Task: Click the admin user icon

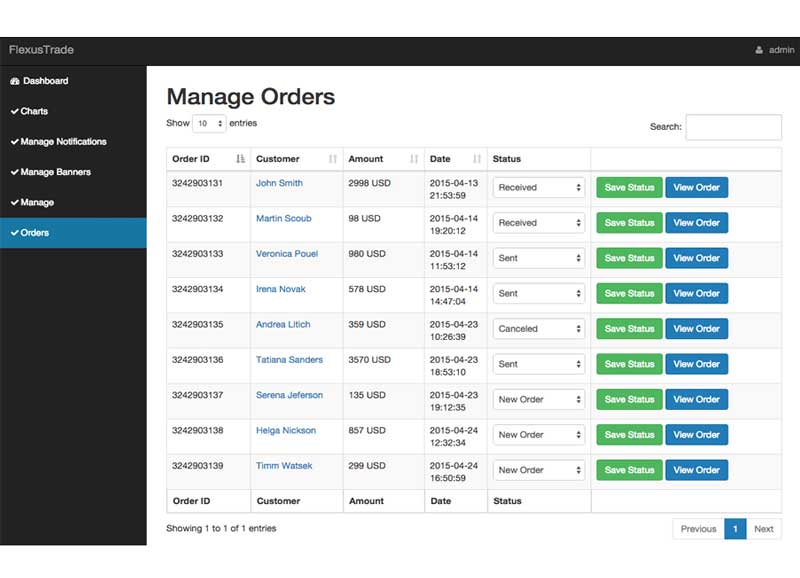Action: click(759, 50)
